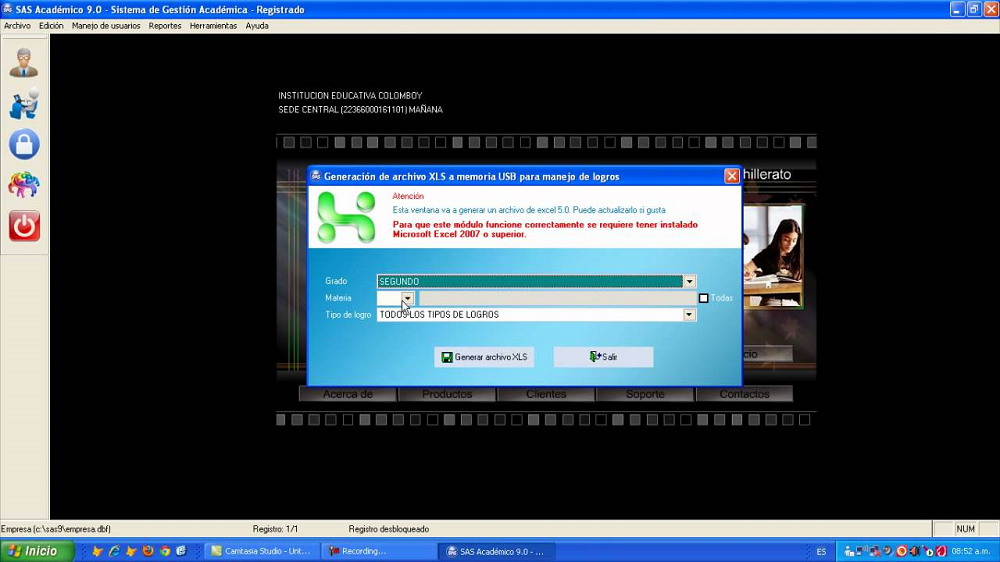Expand the Tipo de logro dropdown
1000x562 pixels.
(x=689, y=315)
